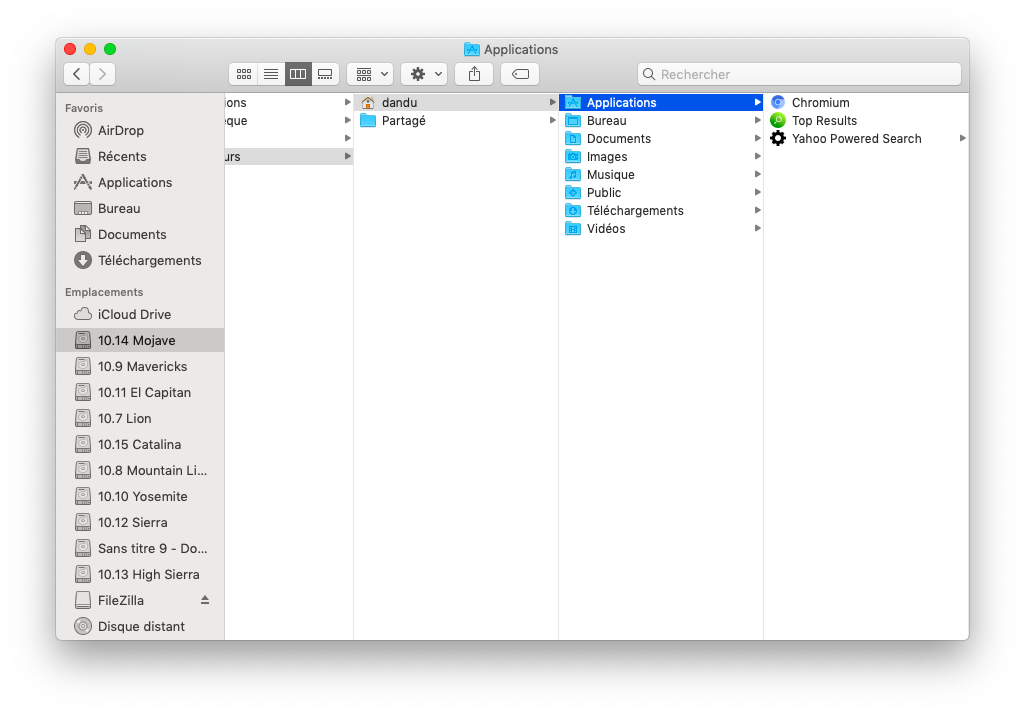Switch to list view
This screenshot has height=714, width=1025.
coord(271,74)
